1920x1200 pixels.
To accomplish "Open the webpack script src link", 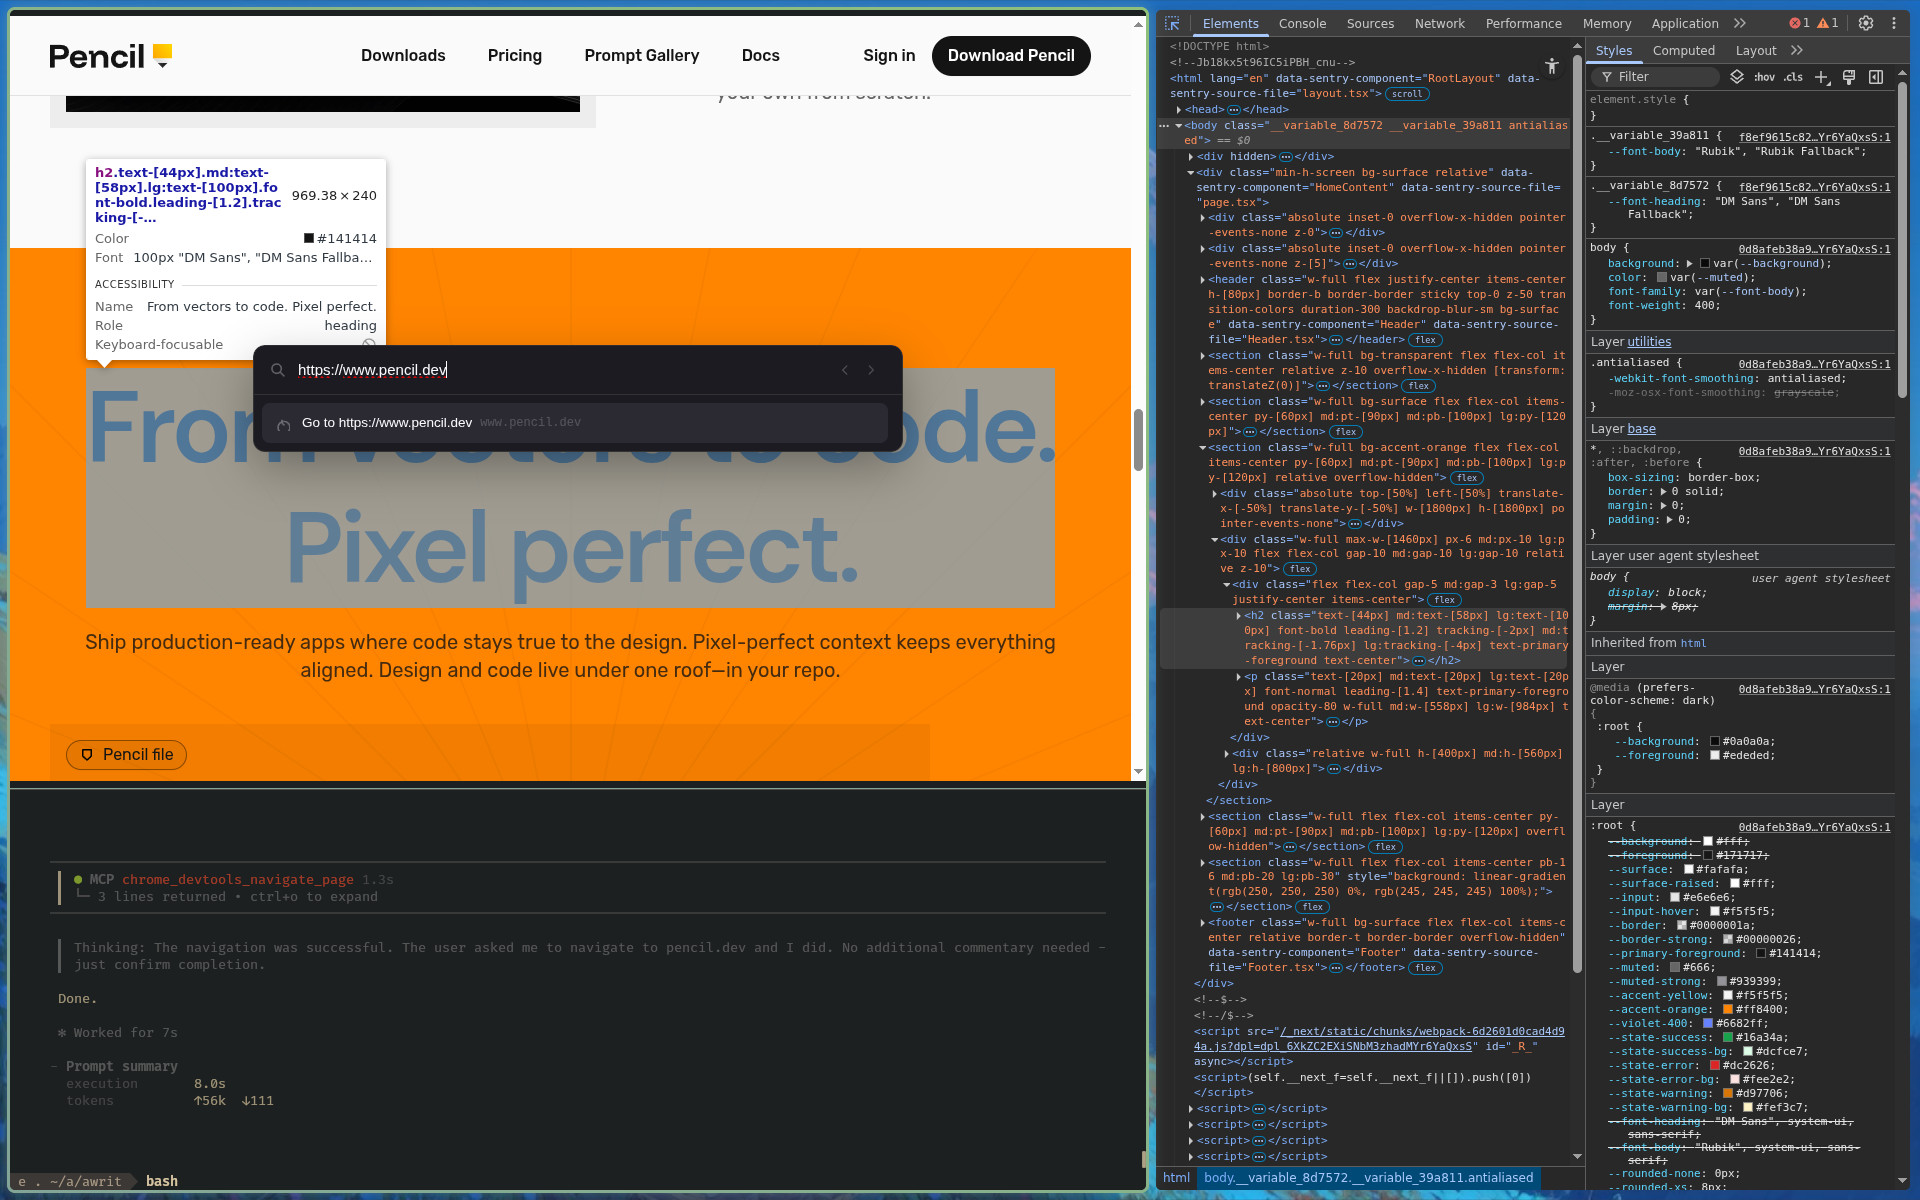I will pos(1378,1039).
